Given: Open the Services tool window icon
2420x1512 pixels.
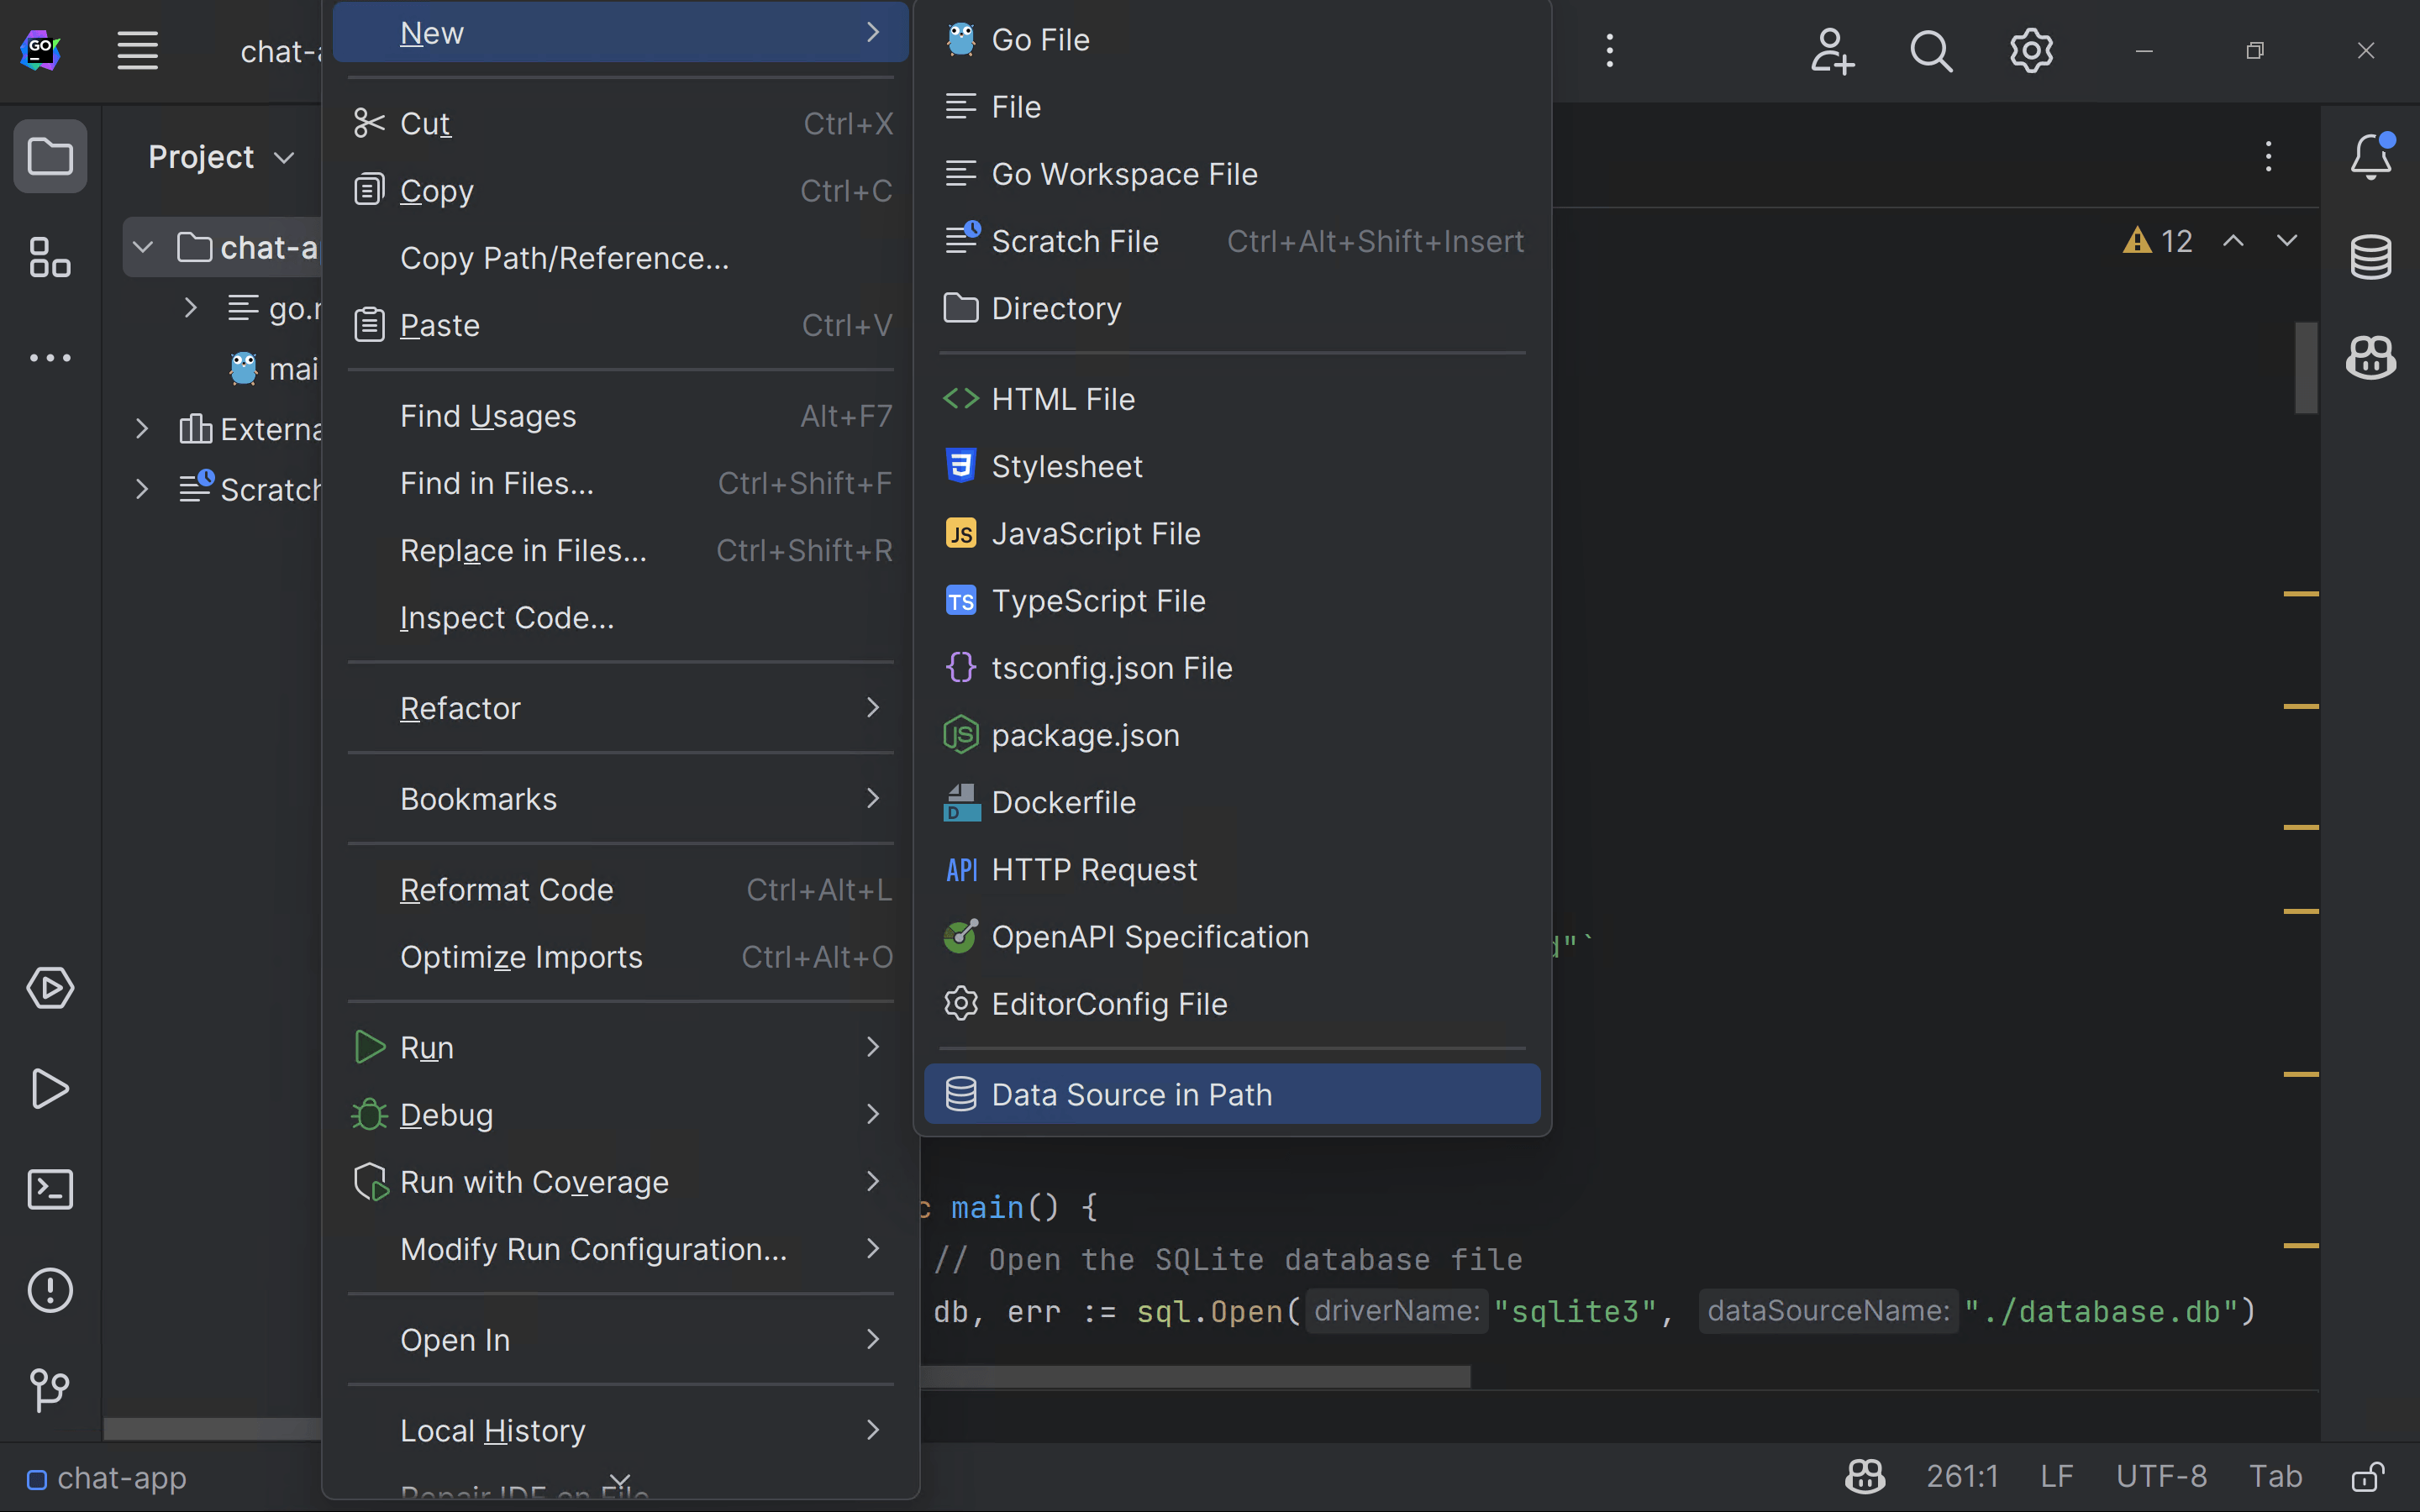Looking at the screenshot, I should click(x=50, y=988).
